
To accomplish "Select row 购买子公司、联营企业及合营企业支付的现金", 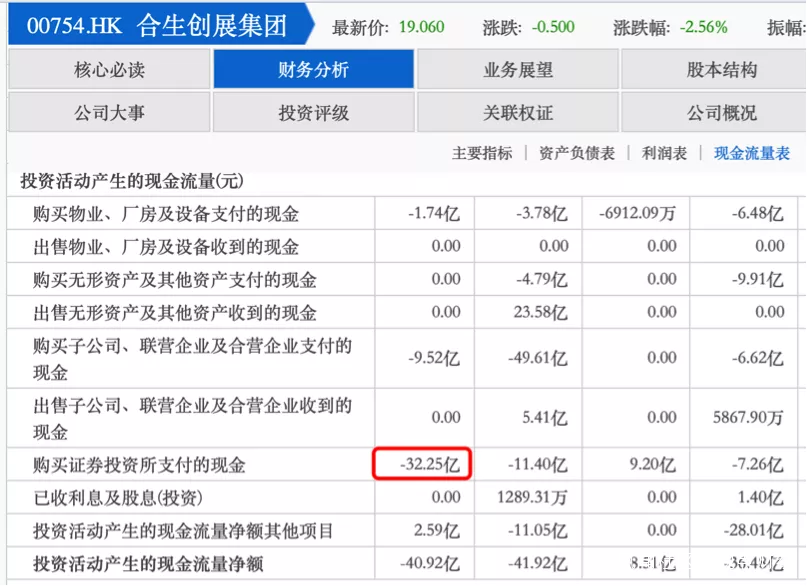I will click(402, 358).
